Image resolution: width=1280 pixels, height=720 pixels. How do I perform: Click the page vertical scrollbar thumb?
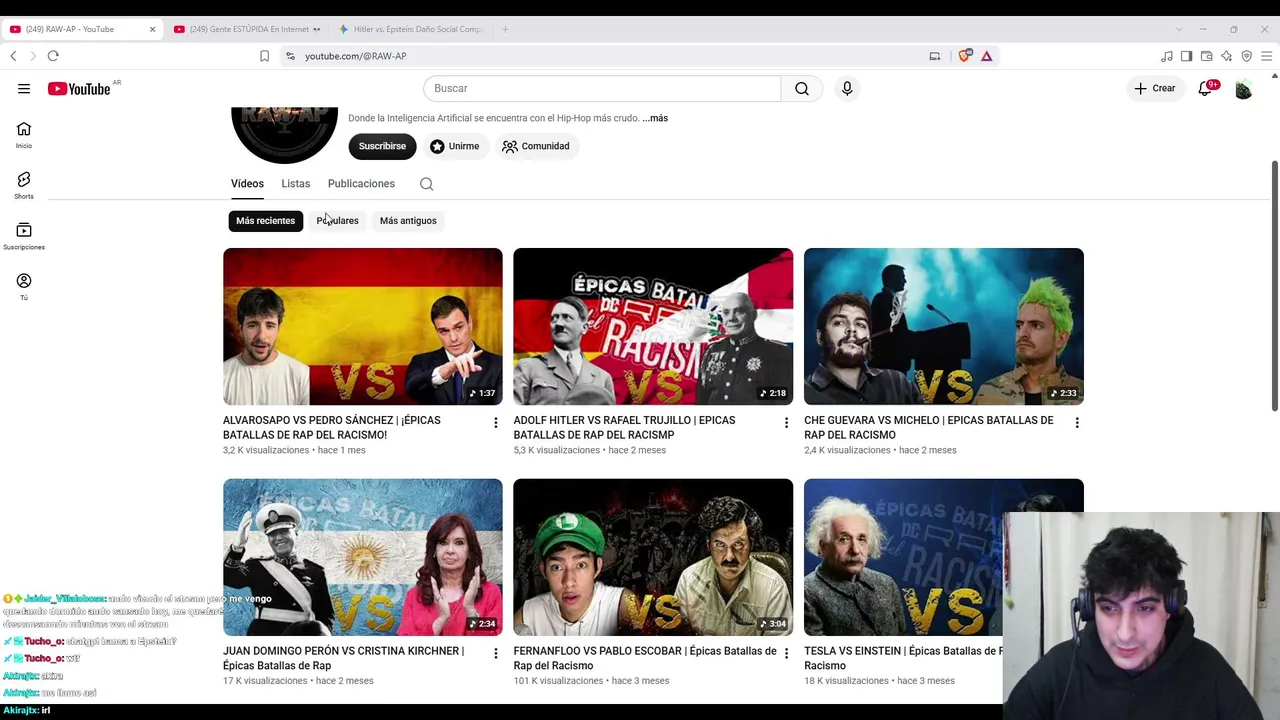[x=1274, y=285]
